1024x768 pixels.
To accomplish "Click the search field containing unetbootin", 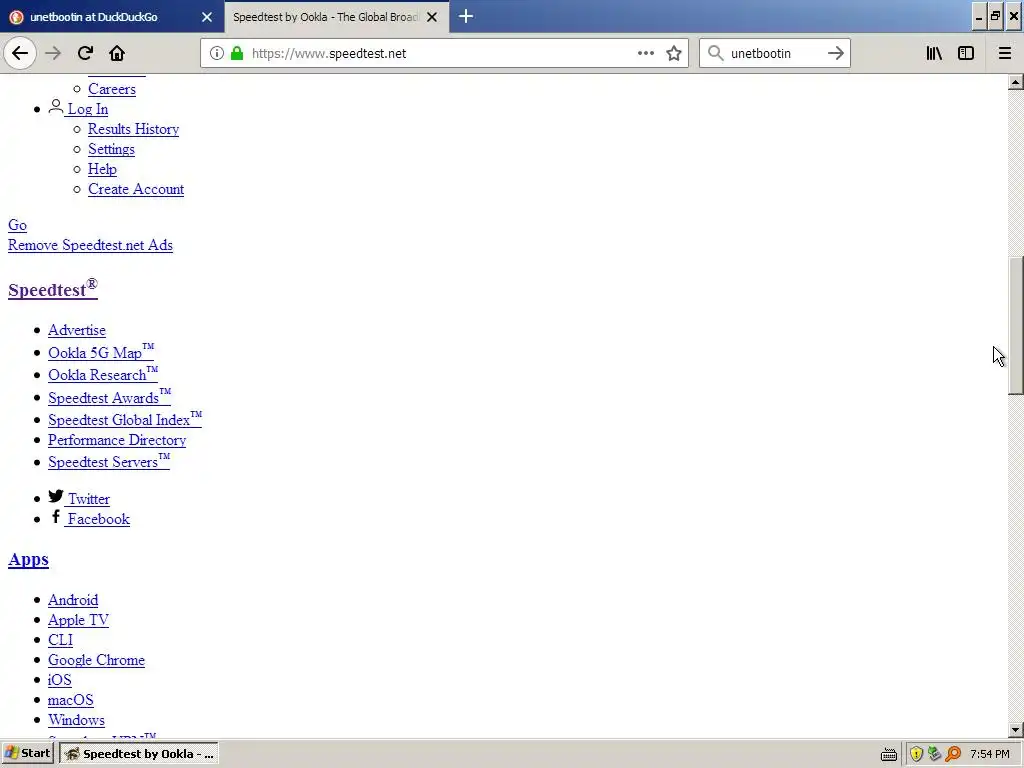I will pos(774,53).
